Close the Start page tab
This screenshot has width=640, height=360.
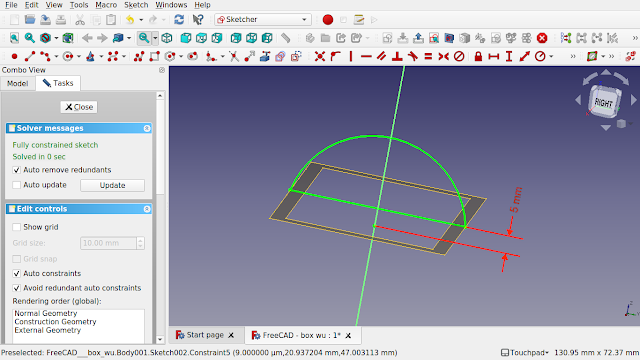tap(231, 335)
